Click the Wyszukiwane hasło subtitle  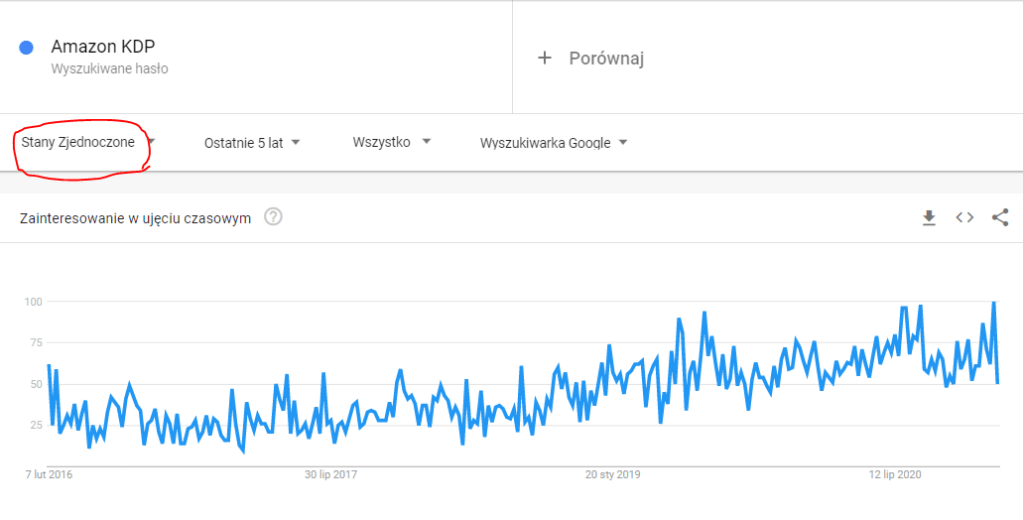(x=109, y=70)
